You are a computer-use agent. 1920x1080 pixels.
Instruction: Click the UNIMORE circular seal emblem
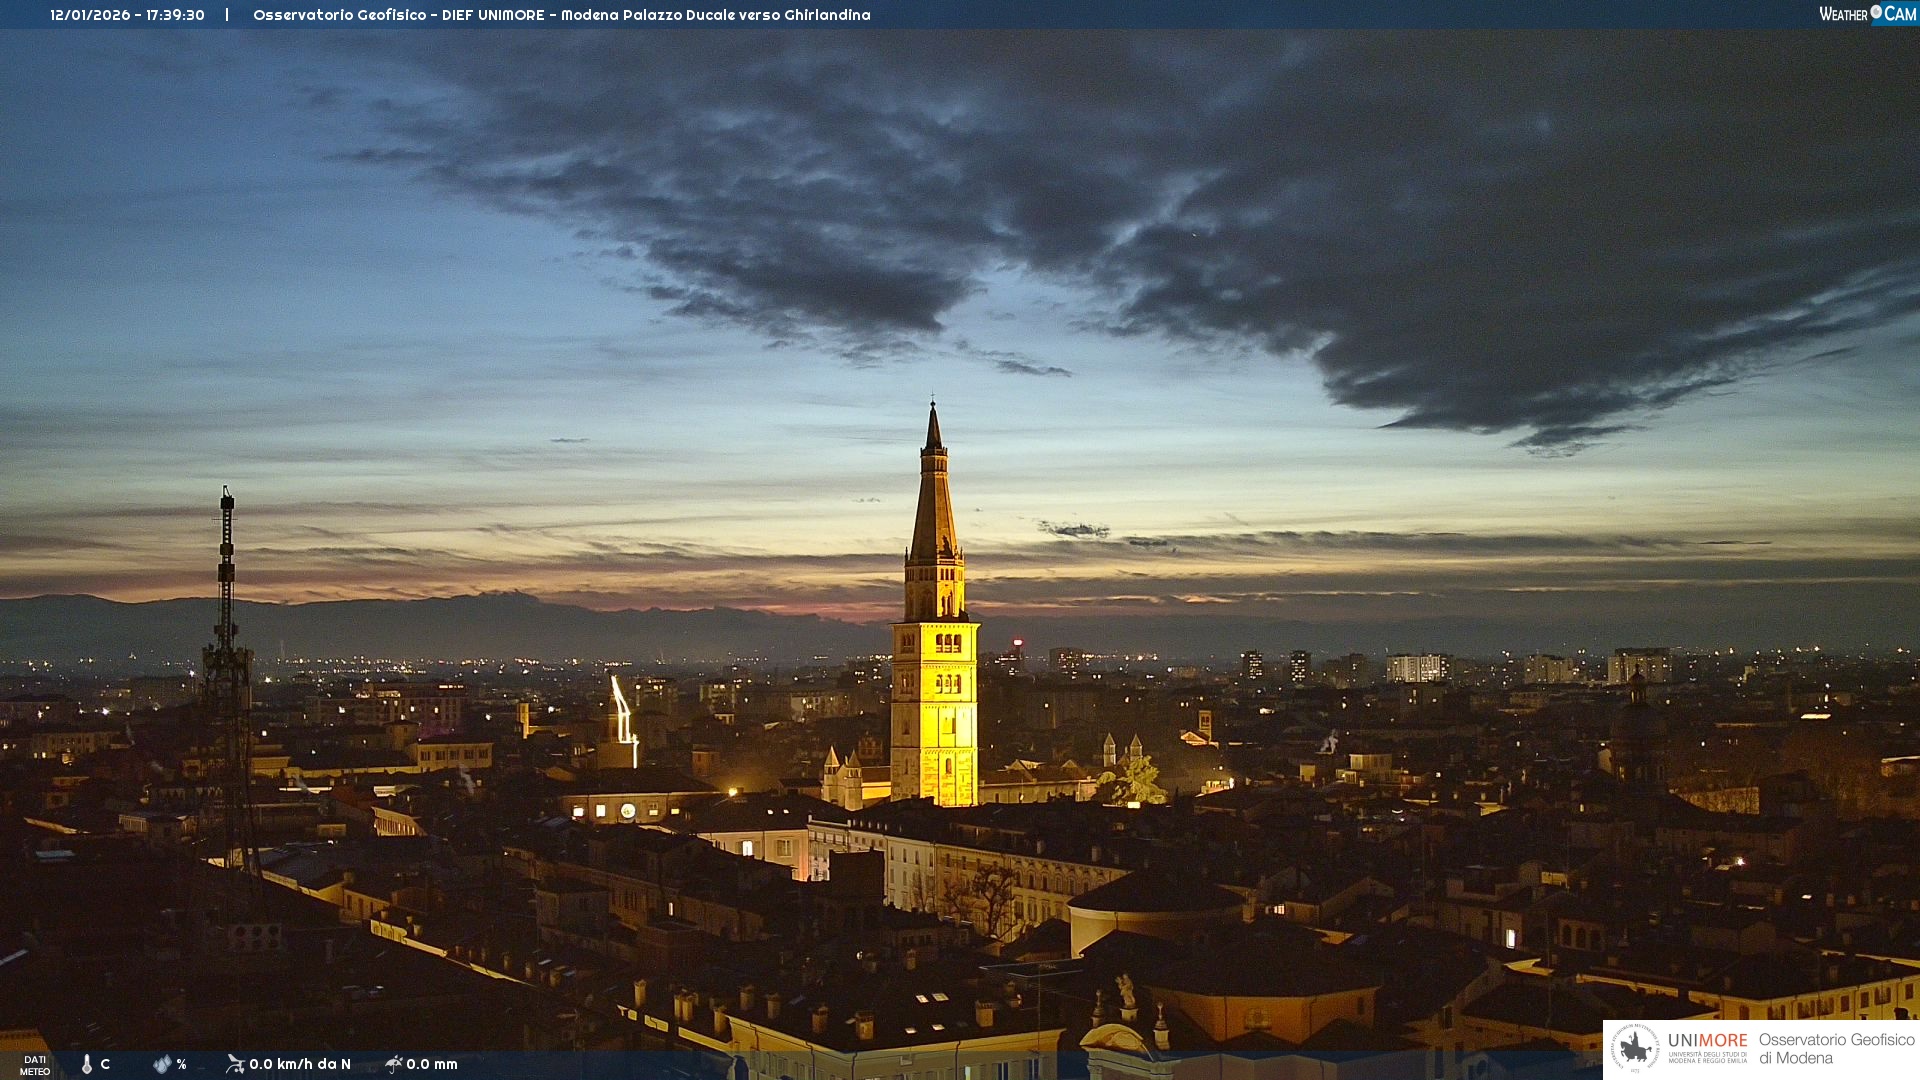[x=1635, y=1049]
